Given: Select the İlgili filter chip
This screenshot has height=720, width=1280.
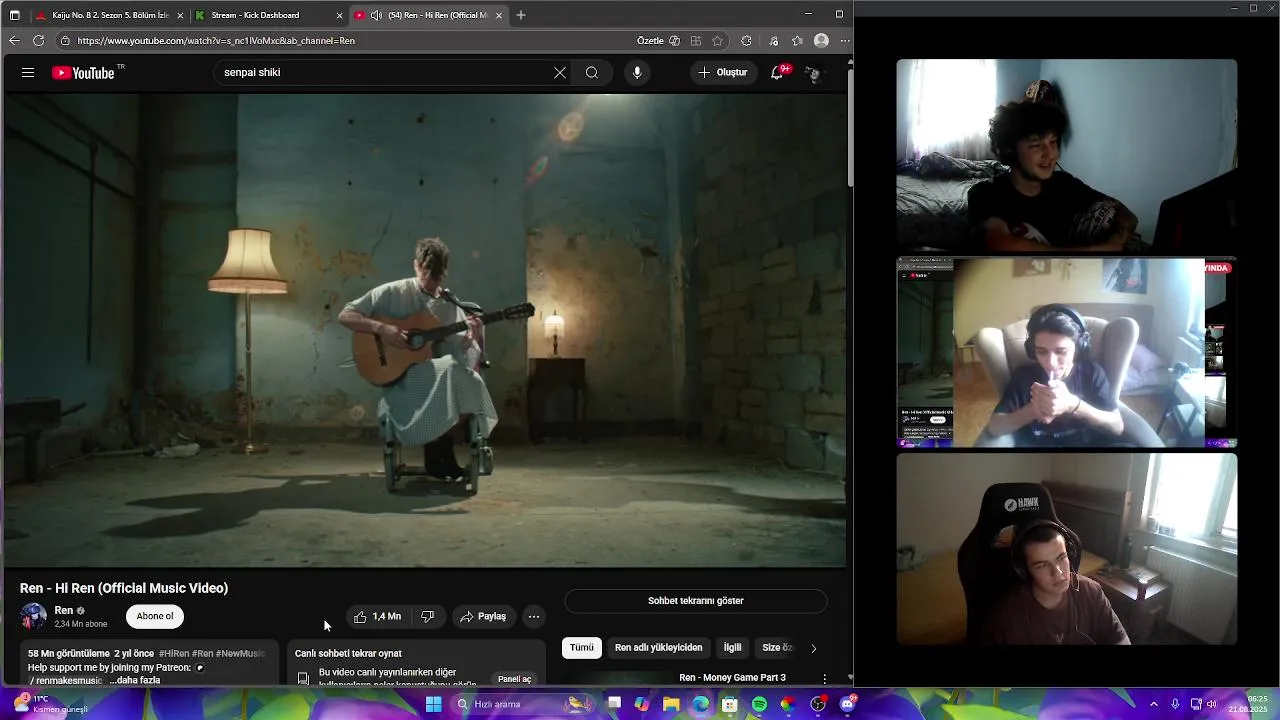Looking at the screenshot, I should (x=733, y=648).
